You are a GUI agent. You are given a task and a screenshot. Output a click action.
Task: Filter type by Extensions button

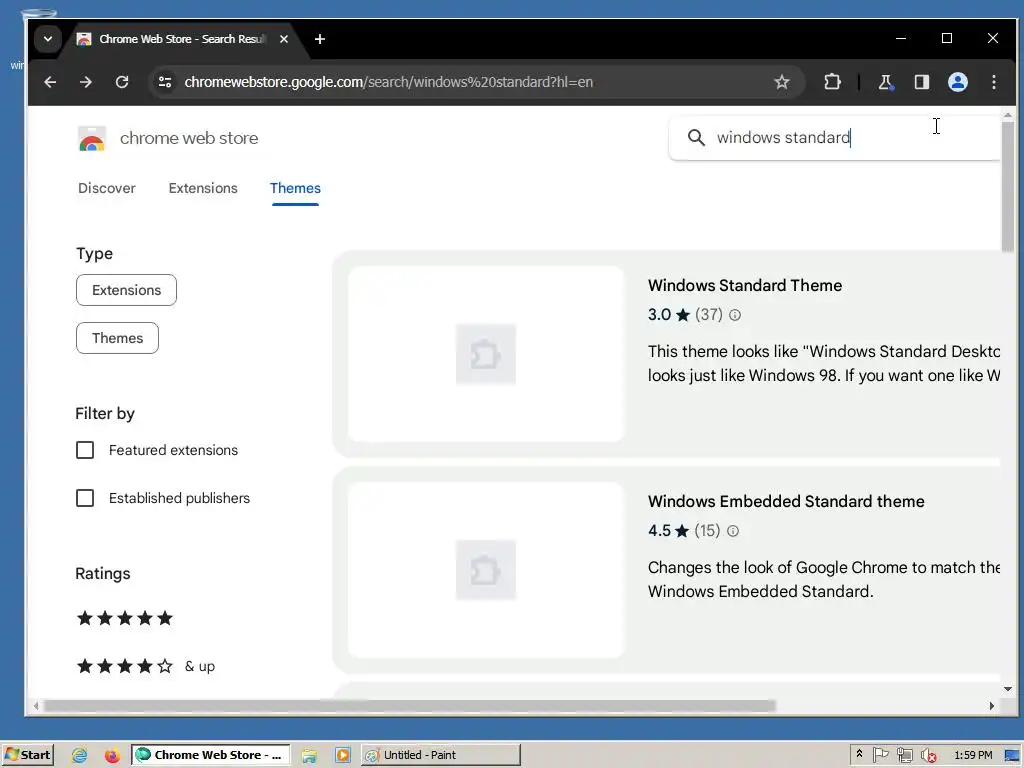[126, 290]
